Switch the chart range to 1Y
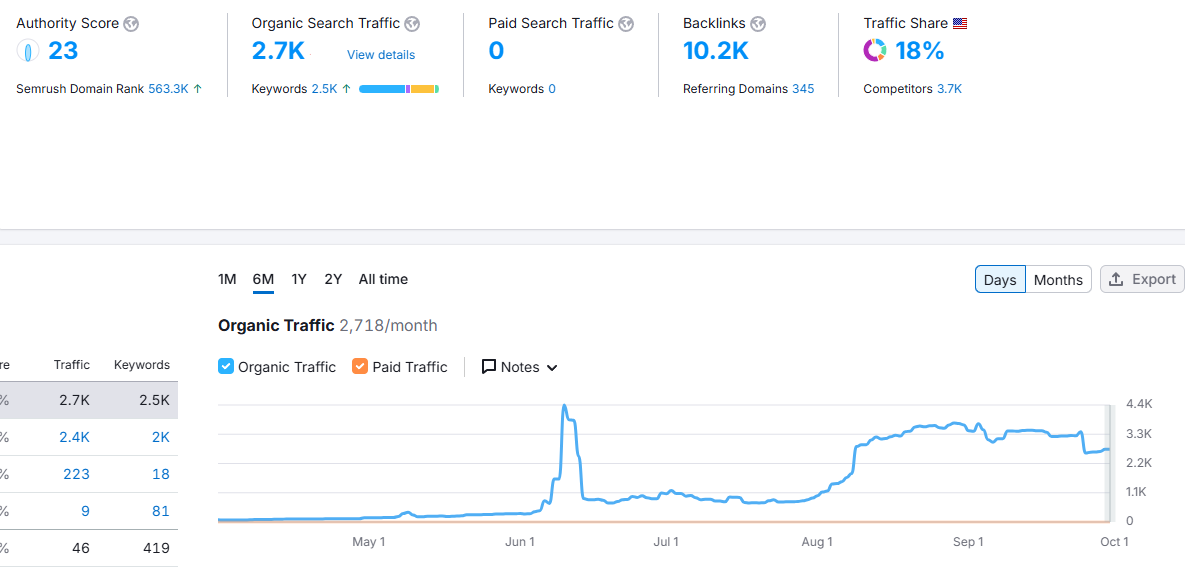1185x579 pixels. coord(298,280)
